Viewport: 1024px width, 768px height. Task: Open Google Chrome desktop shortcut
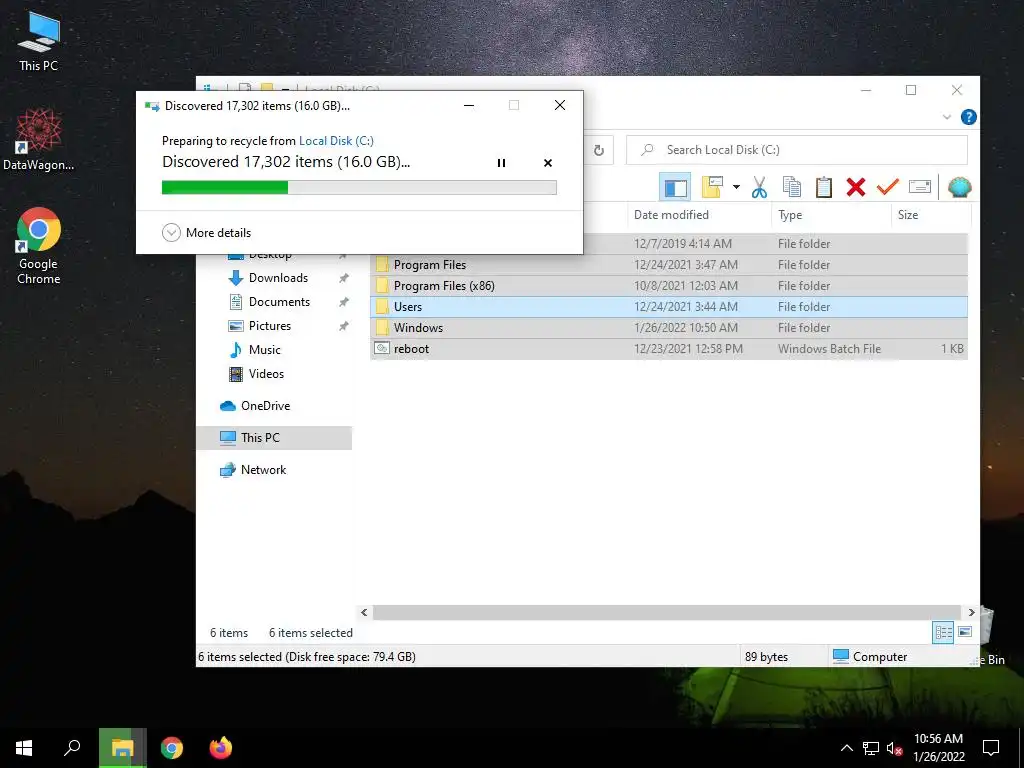(x=38, y=246)
